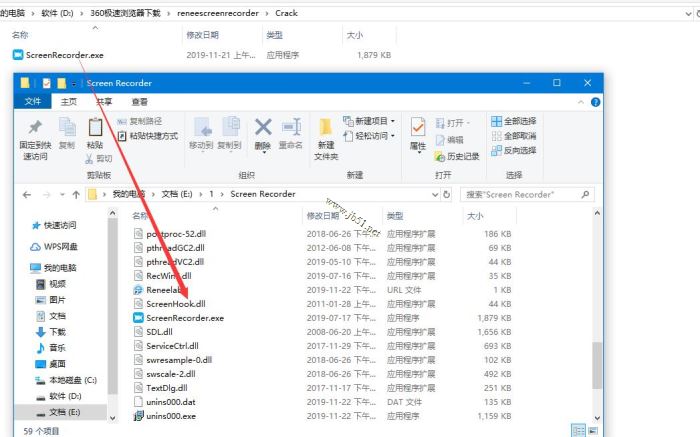Click the Paste (粘贴) ribbon icon
The image size is (700, 437).
click(95, 127)
